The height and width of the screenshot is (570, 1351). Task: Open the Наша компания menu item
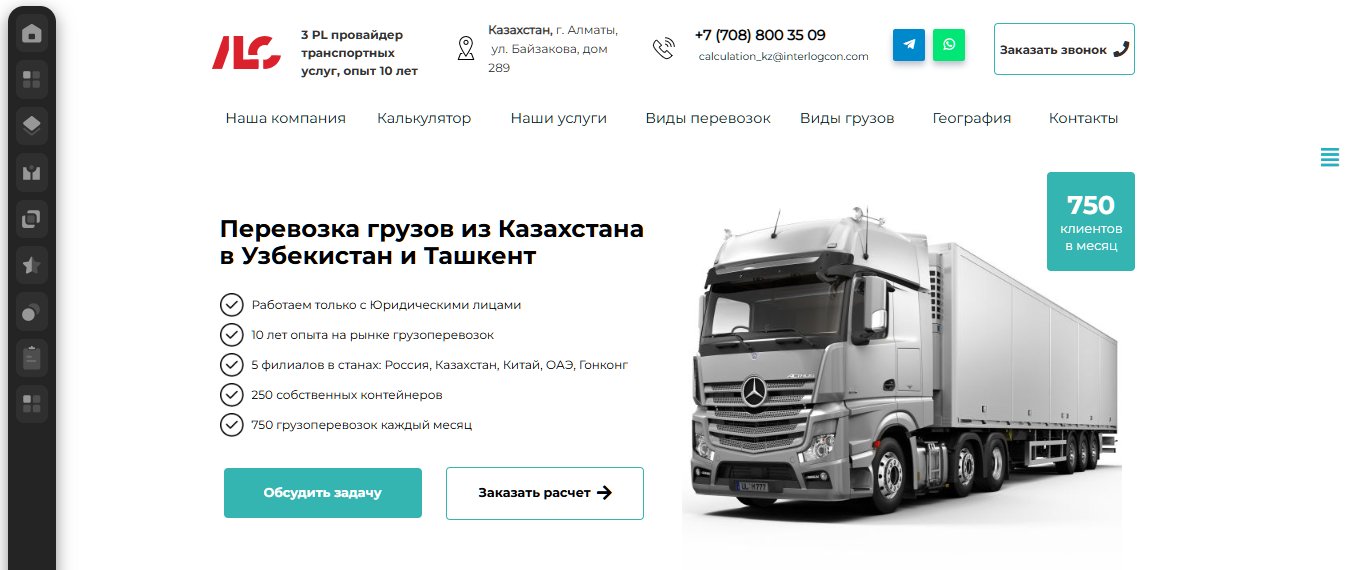(285, 118)
